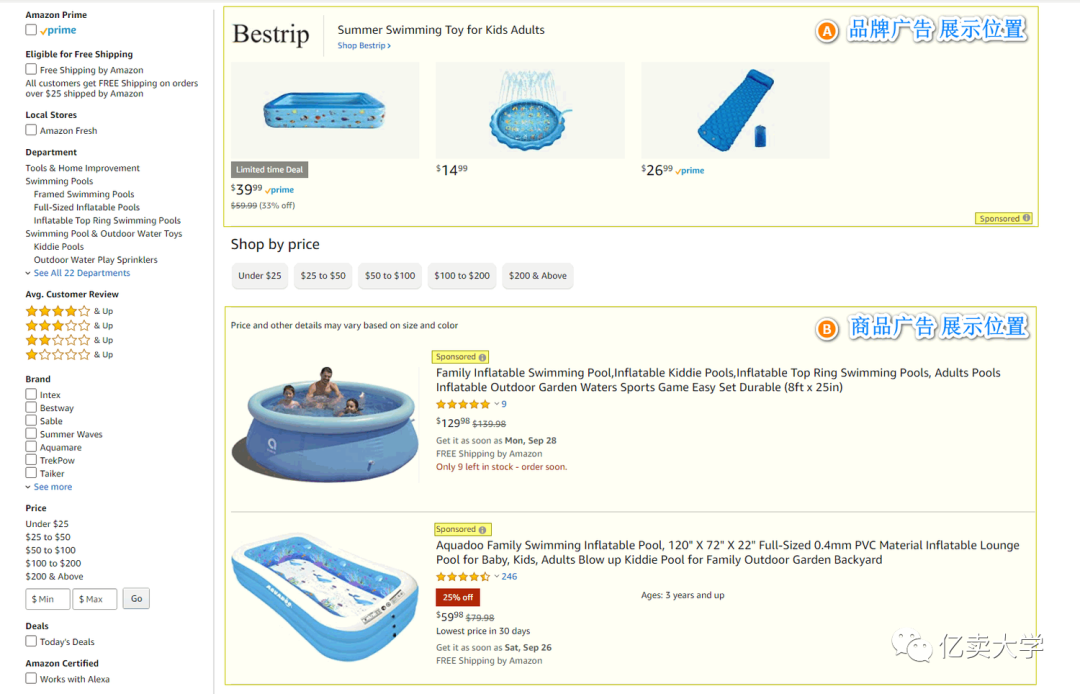Image resolution: width=1080 pixels, height=694 pixels.
Task: Open the Shop Bestrip link
Action: pos(363,46)
